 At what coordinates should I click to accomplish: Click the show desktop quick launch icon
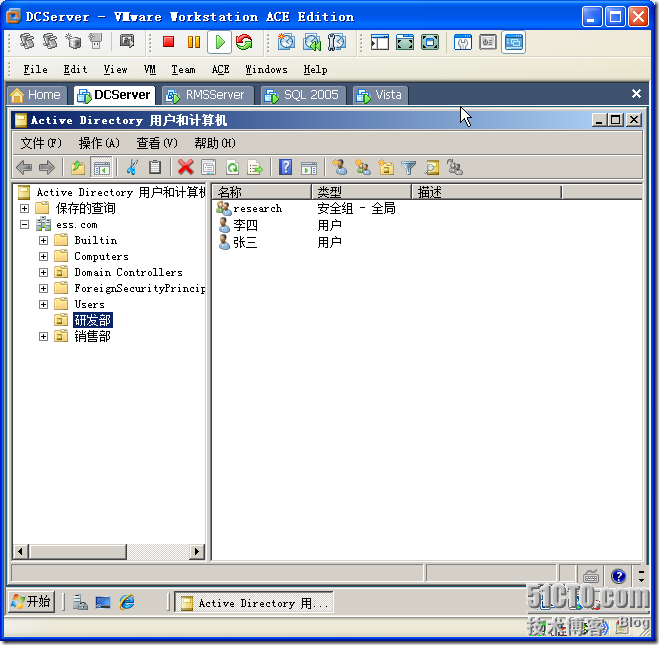pos(103,602)
